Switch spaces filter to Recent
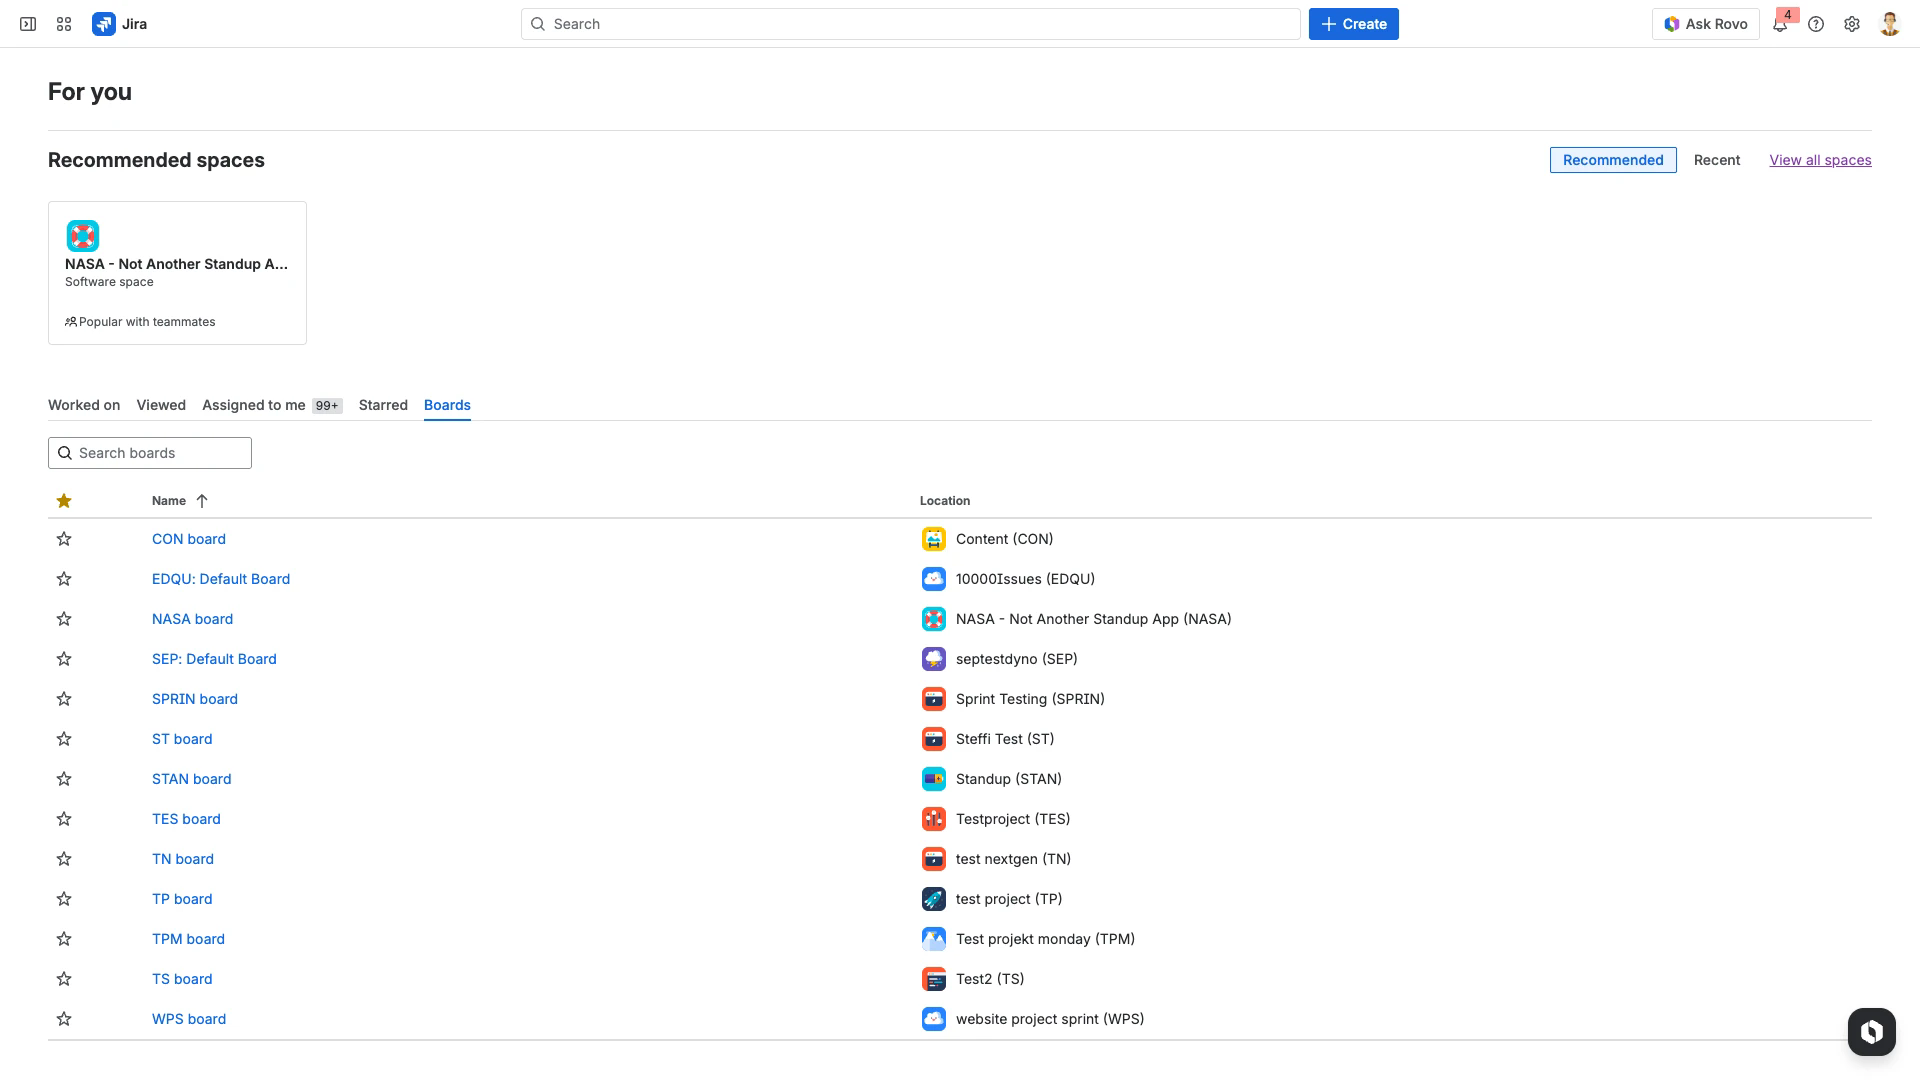Viewport: 1920px width, 1080px height. pyautogui.click(x=1717, y=160)
